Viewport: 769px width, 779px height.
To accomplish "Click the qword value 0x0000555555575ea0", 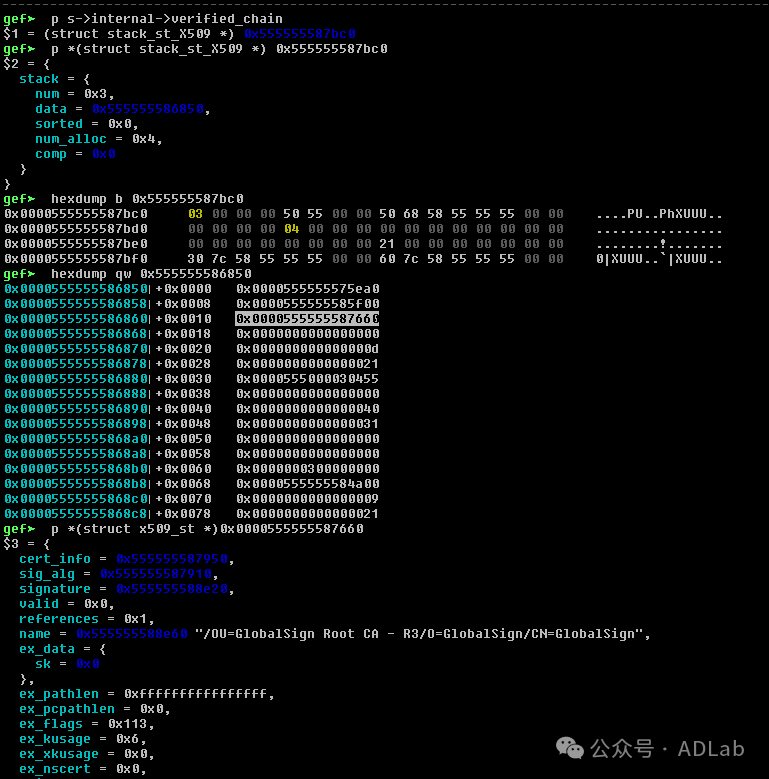I will point(307,289).
